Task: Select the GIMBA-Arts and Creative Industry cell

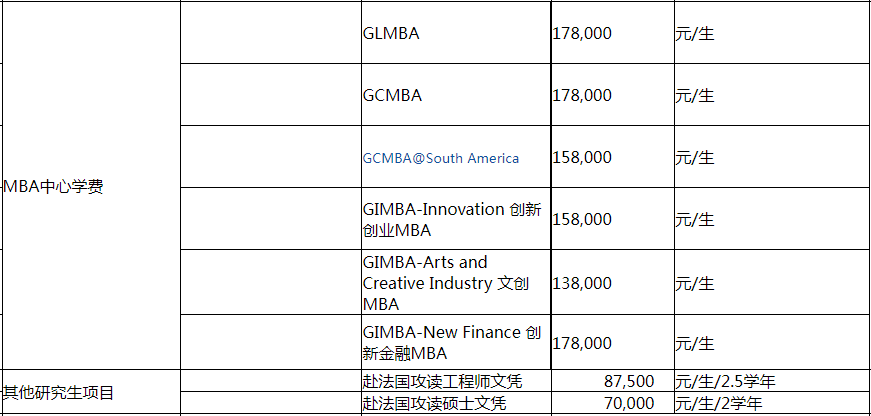Action: pyautogui.click(x=456, y=282)
